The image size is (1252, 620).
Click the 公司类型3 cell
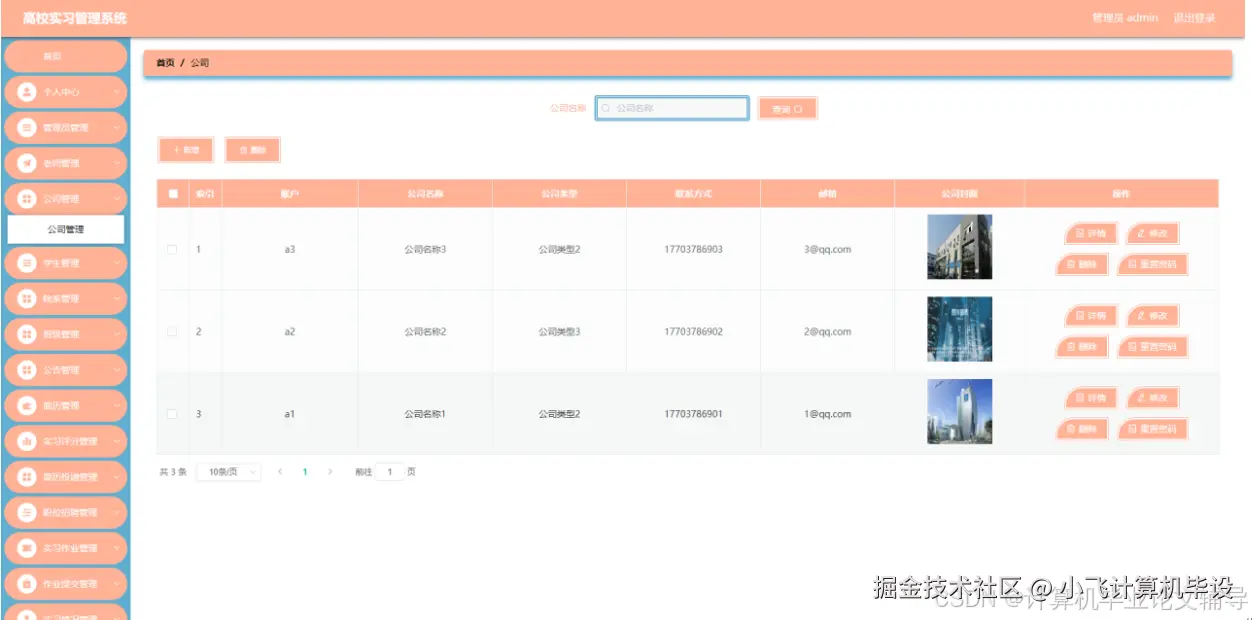(559, 331)
